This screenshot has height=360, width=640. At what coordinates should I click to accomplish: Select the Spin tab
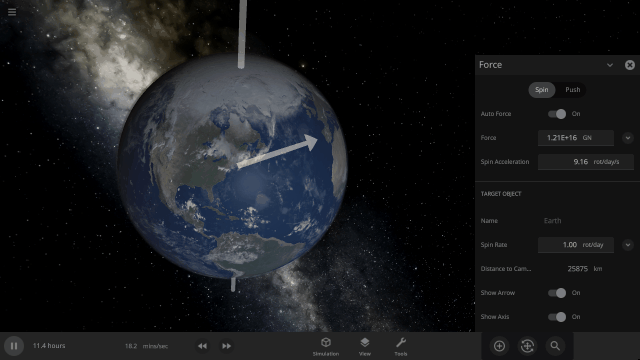[542, 90]
